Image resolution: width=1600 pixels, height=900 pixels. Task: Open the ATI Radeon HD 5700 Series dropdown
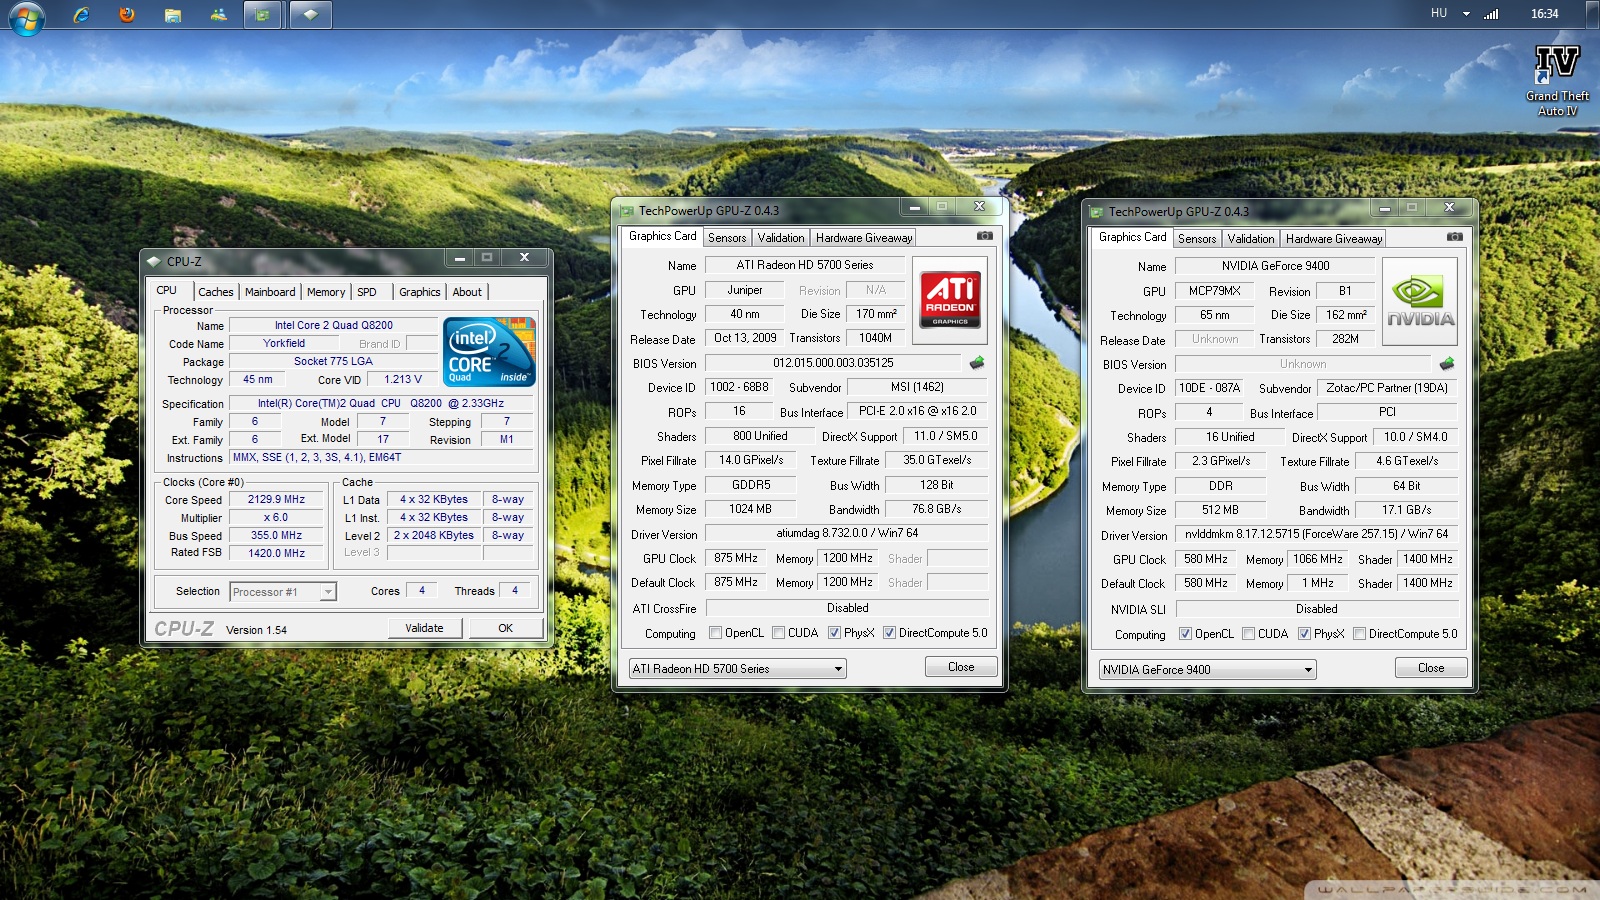pyautogui.click(x=737, y=668)
